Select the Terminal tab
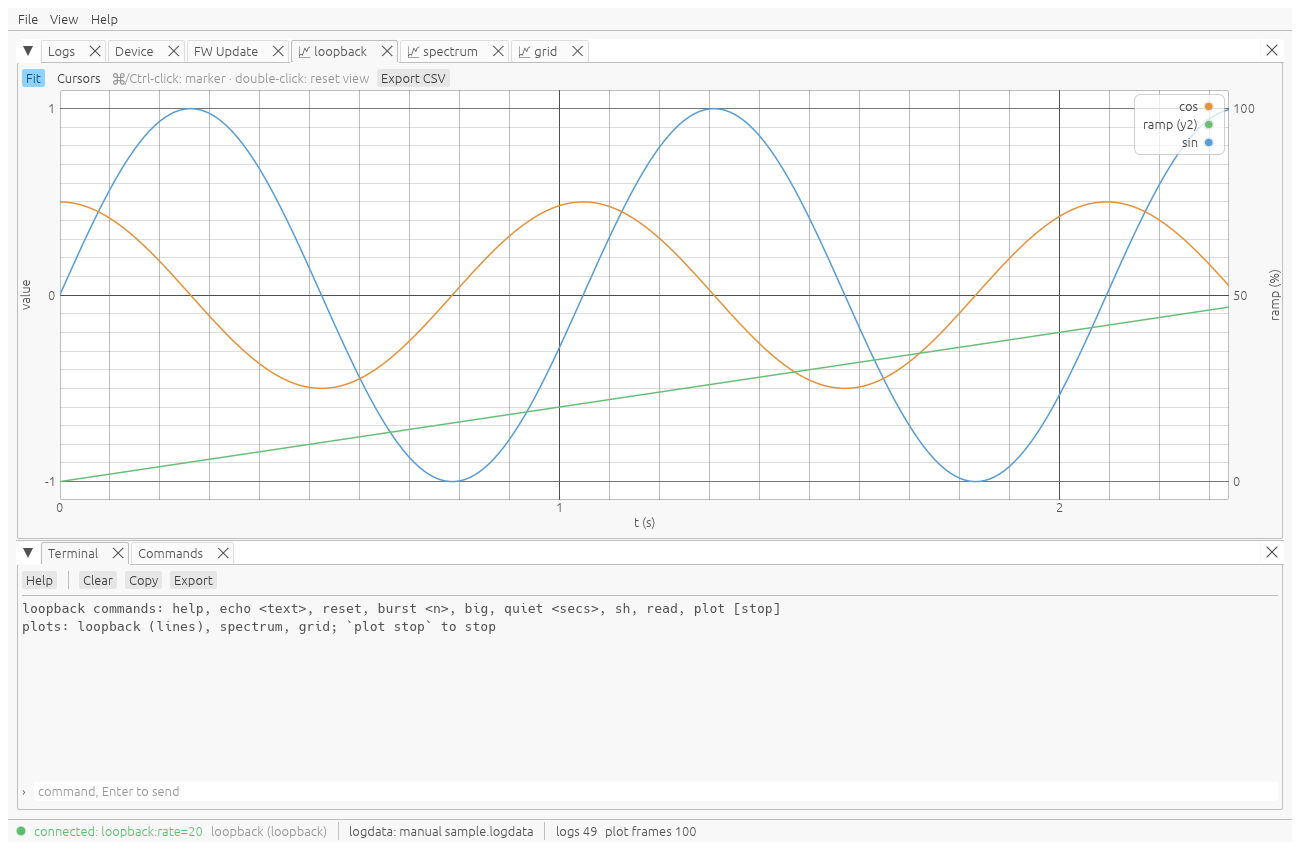Screen dimensions: 1300x850 (73, 553)
